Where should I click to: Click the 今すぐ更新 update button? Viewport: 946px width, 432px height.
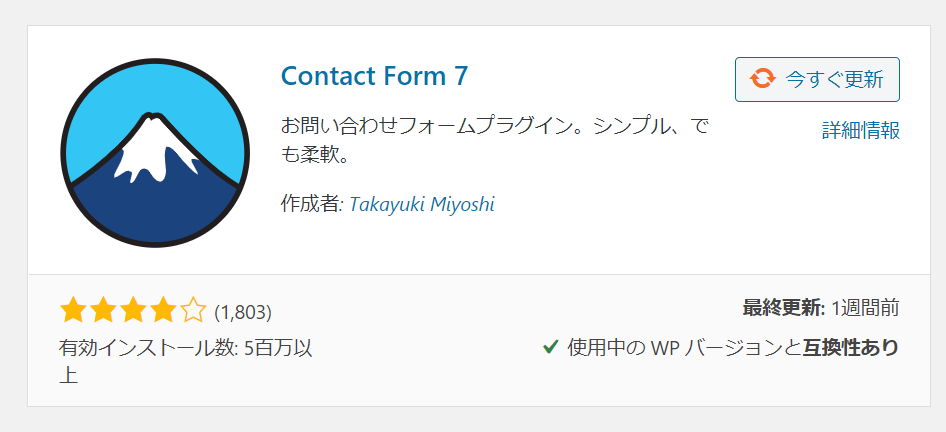click(817, 80)
